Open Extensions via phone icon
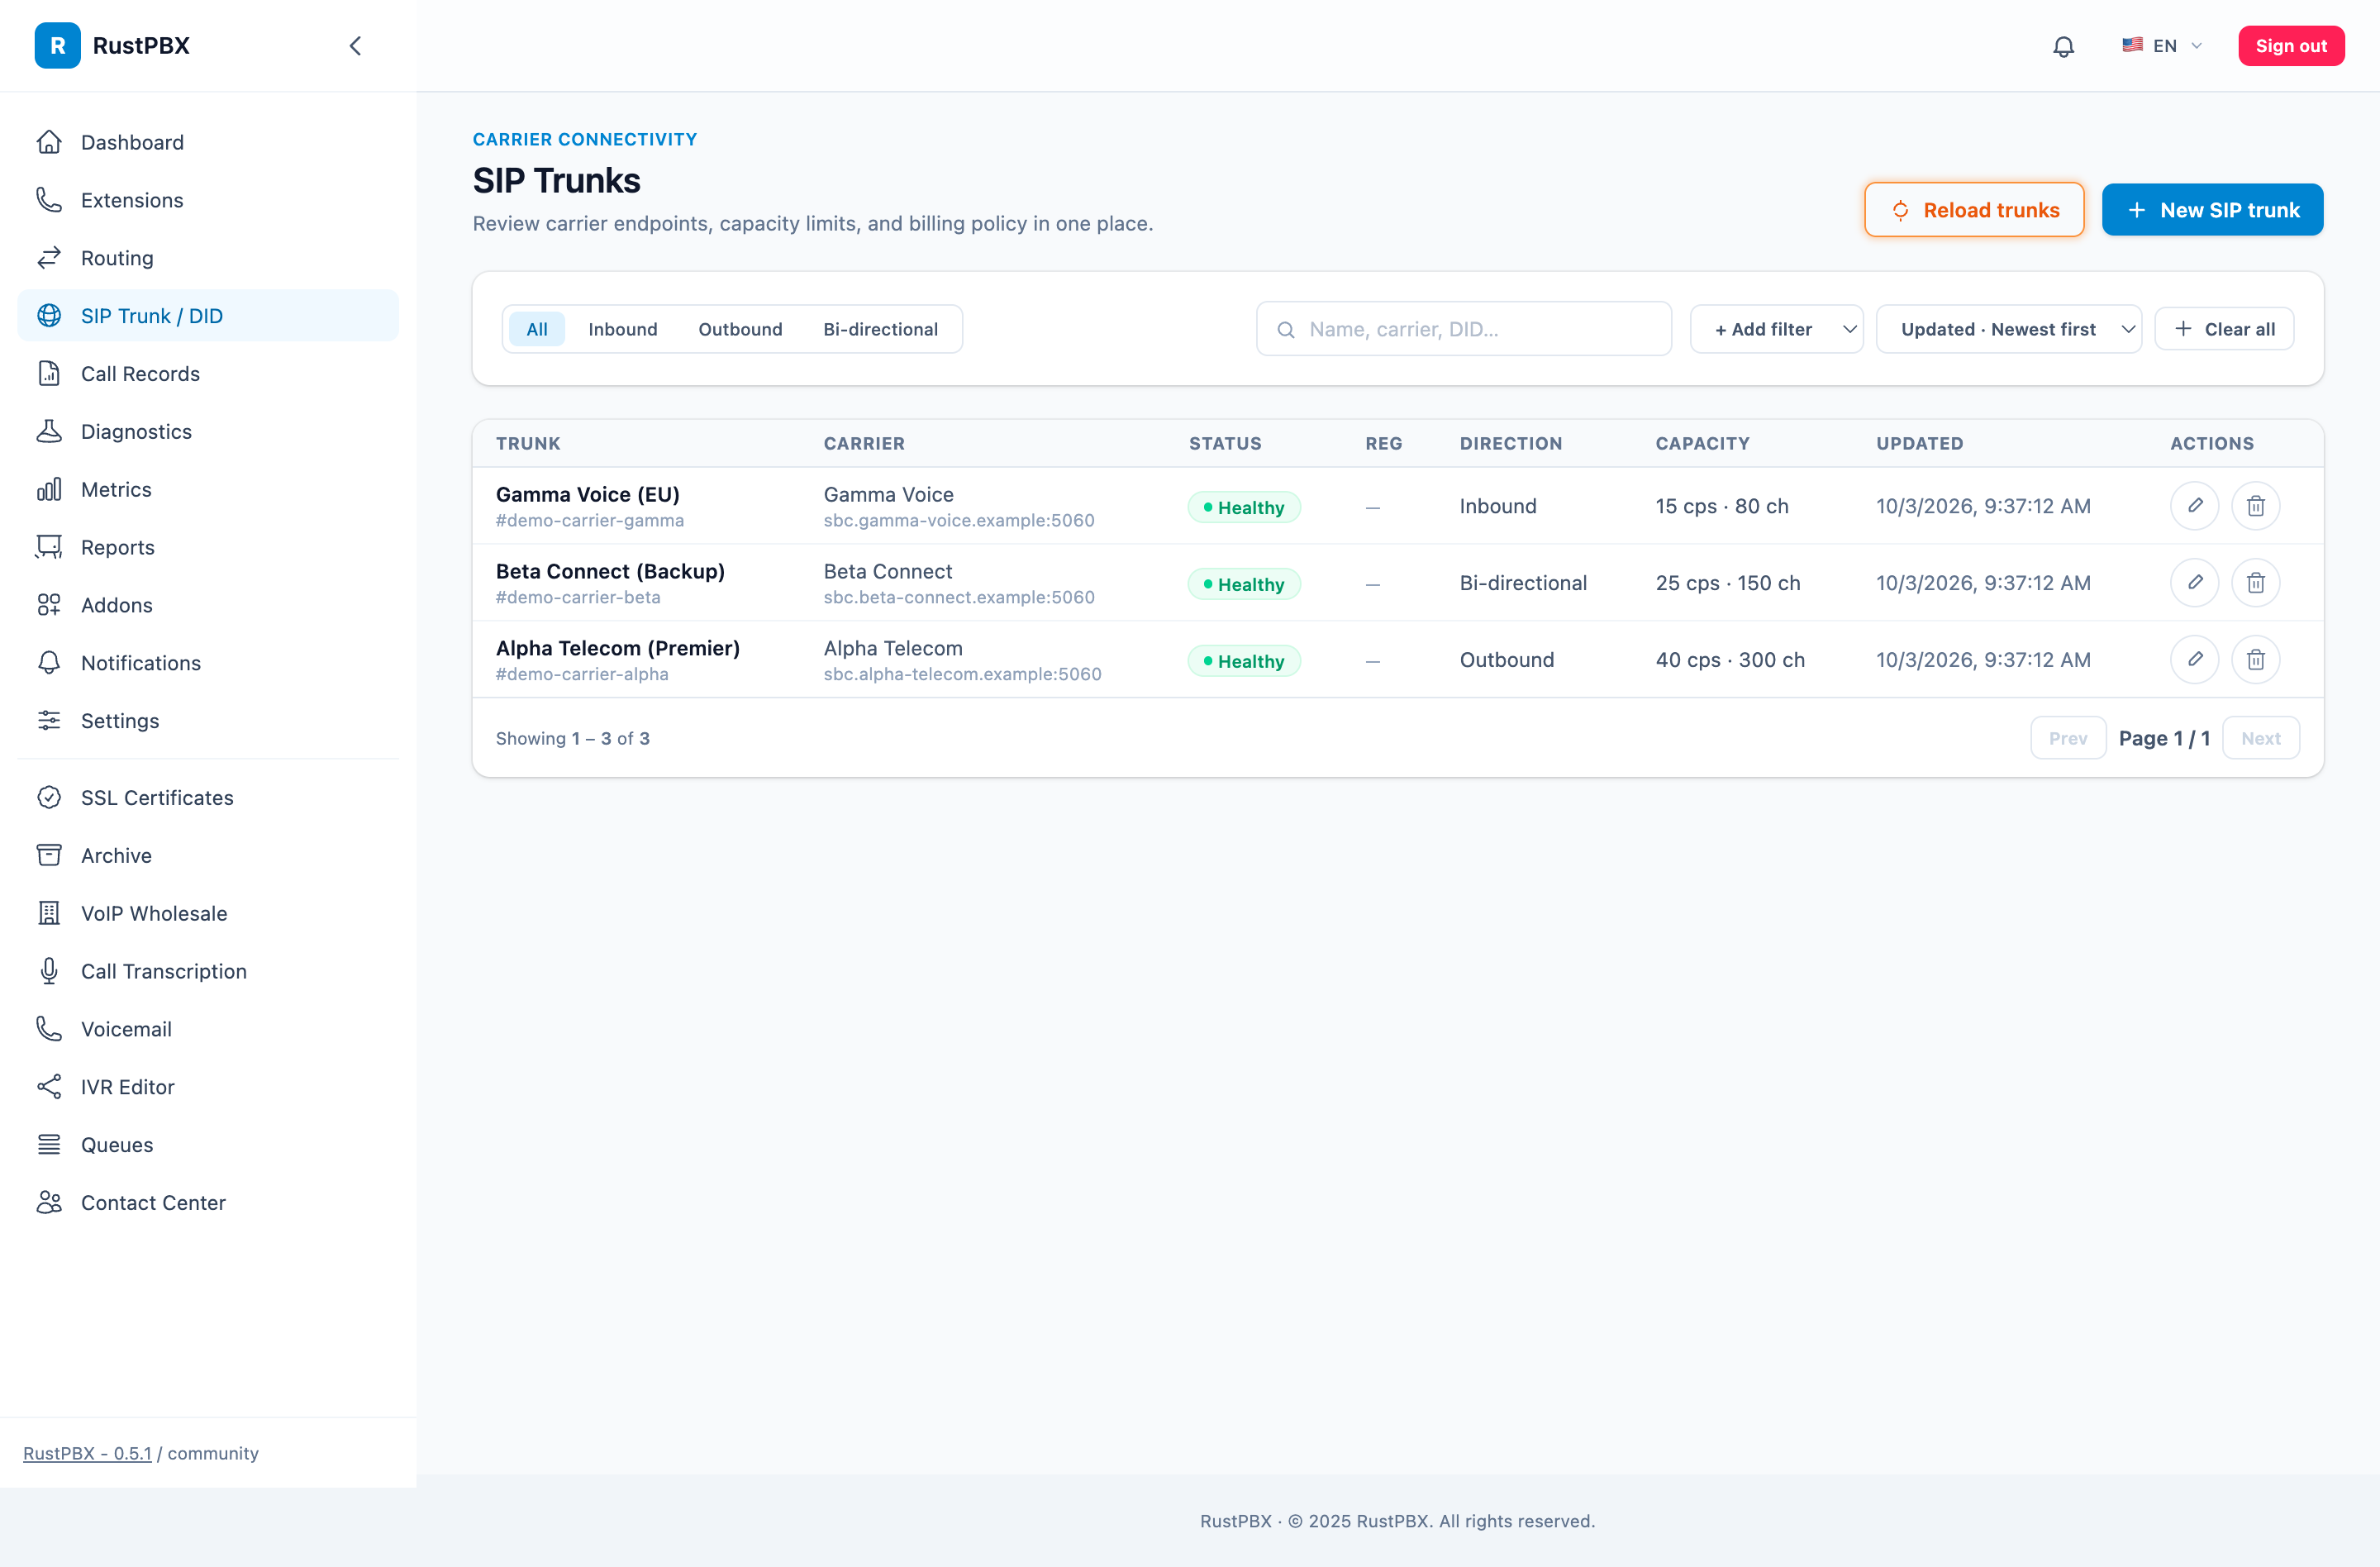The image size is (2380, 1567). pyautogui.click(x=49, y=200)
